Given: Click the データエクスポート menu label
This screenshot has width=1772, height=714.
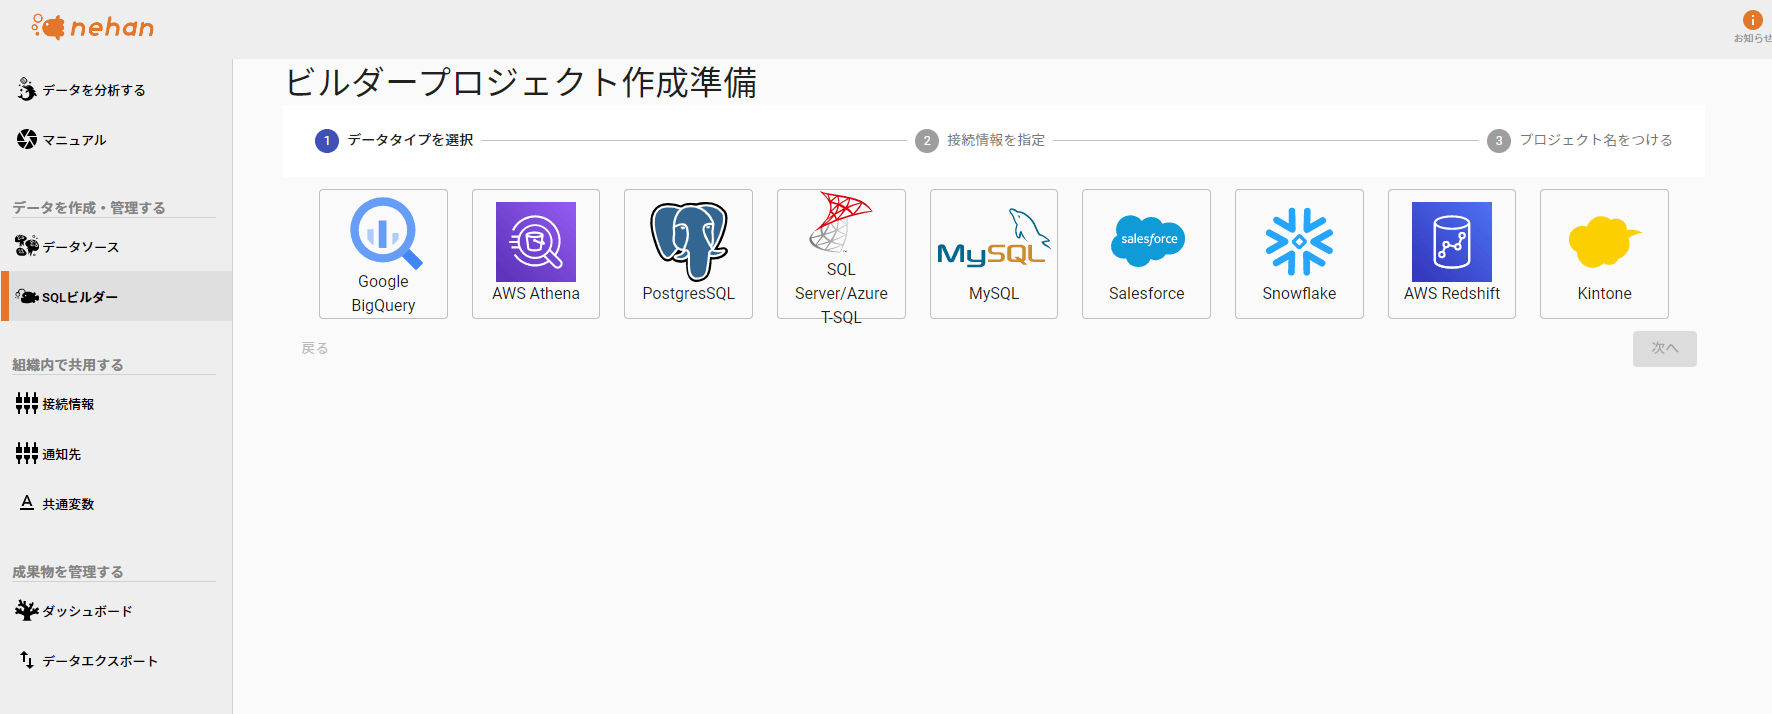Looking at the screenshot, I should 100,661.
